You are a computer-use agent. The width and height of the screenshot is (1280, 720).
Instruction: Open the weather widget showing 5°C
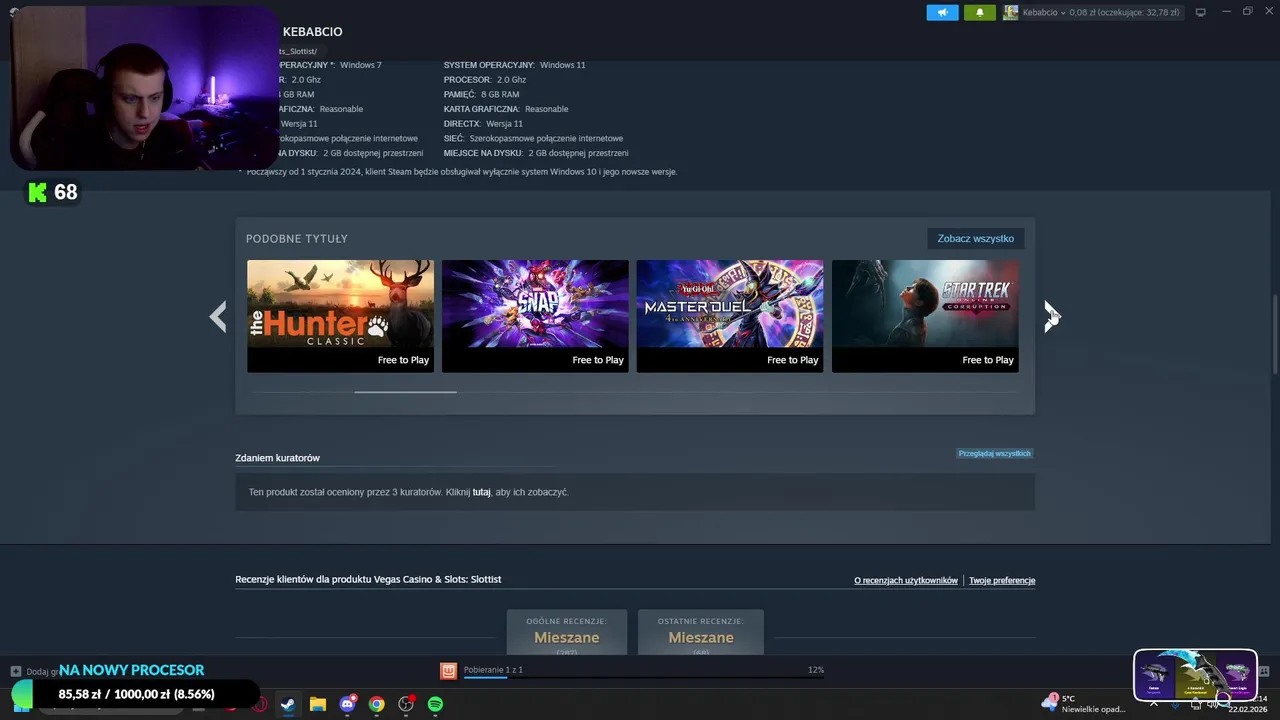point(1084,704)
